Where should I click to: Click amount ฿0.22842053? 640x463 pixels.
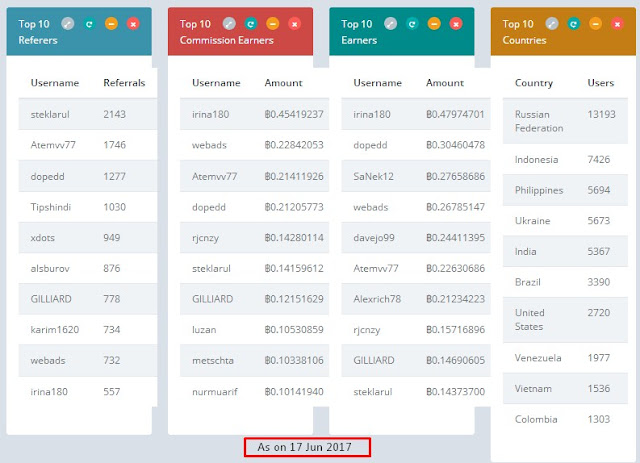(x=294, y=145)
